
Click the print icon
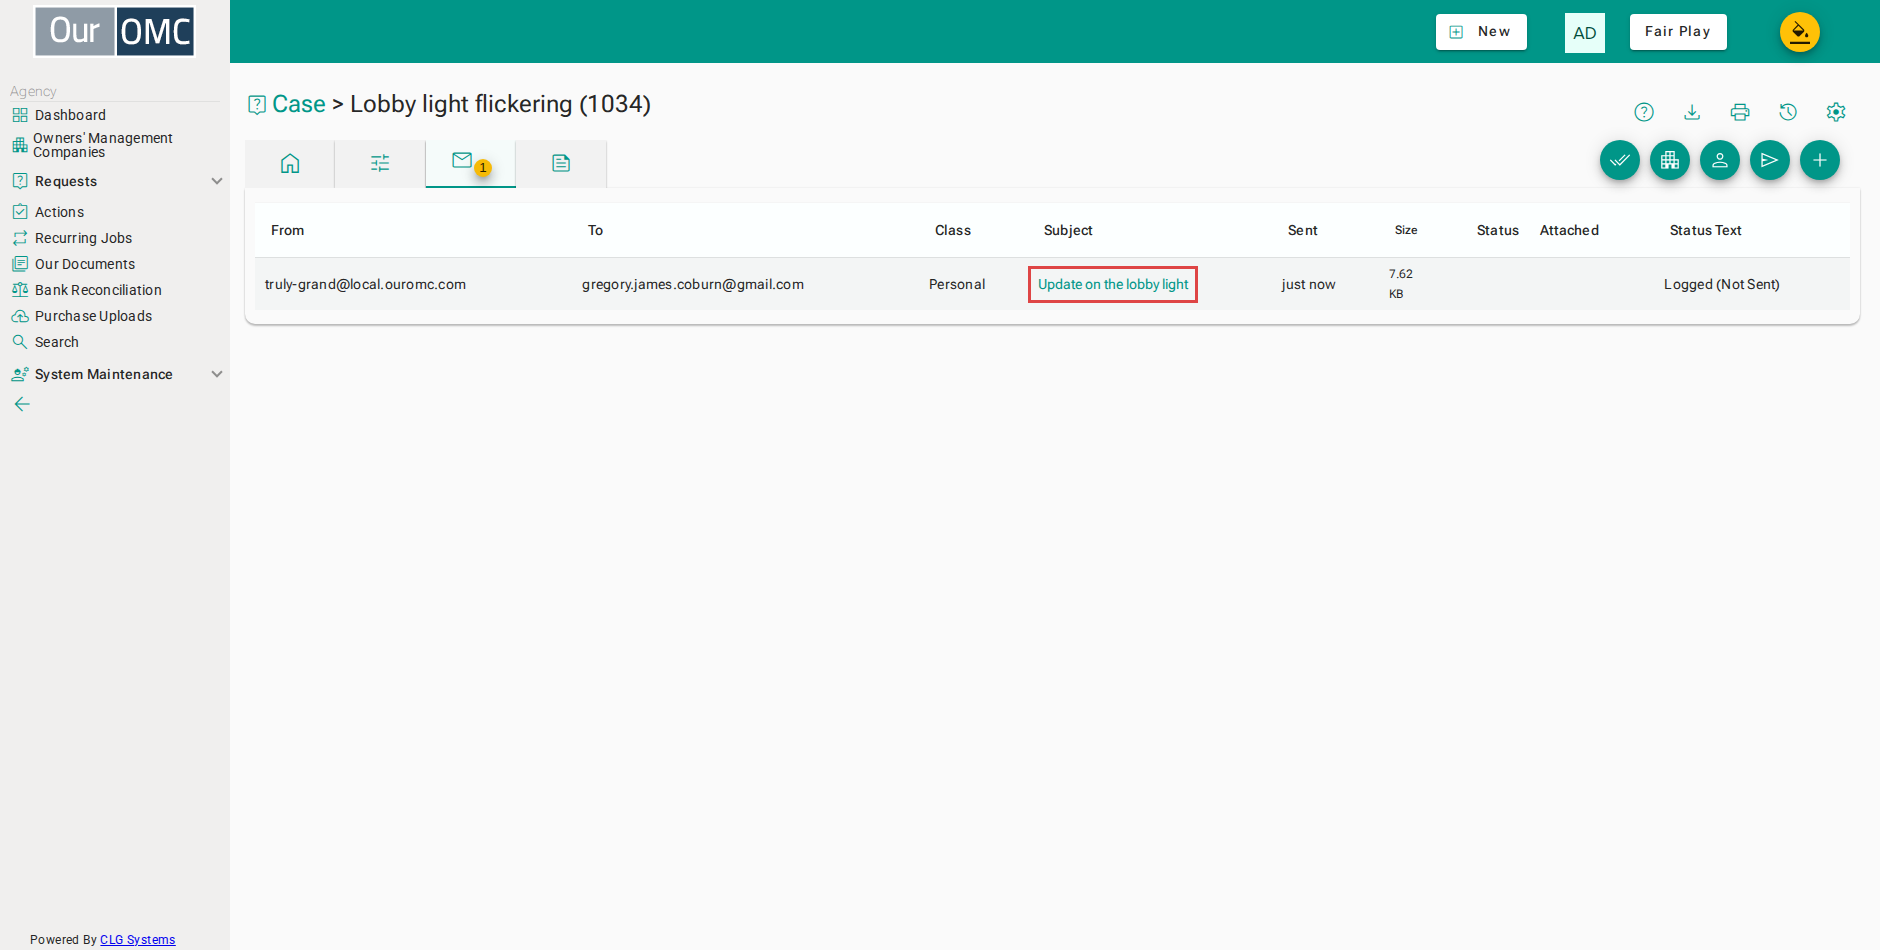(1740, 112)
